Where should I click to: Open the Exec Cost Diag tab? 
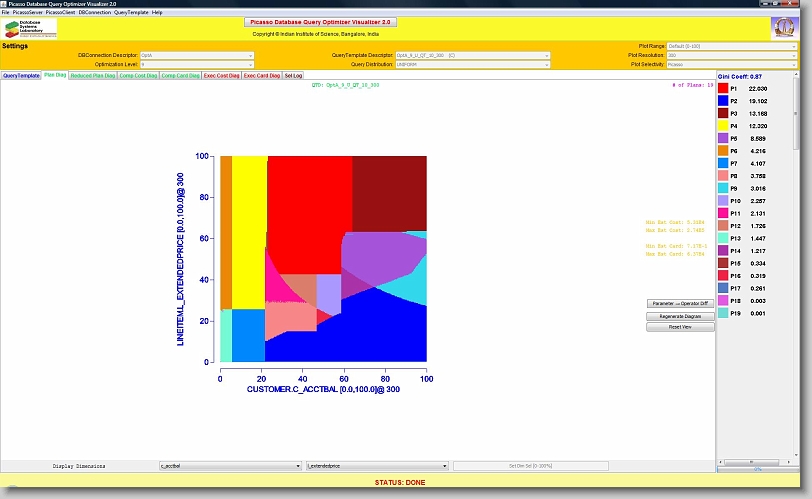pyautogui.click(x=222, y=75)
